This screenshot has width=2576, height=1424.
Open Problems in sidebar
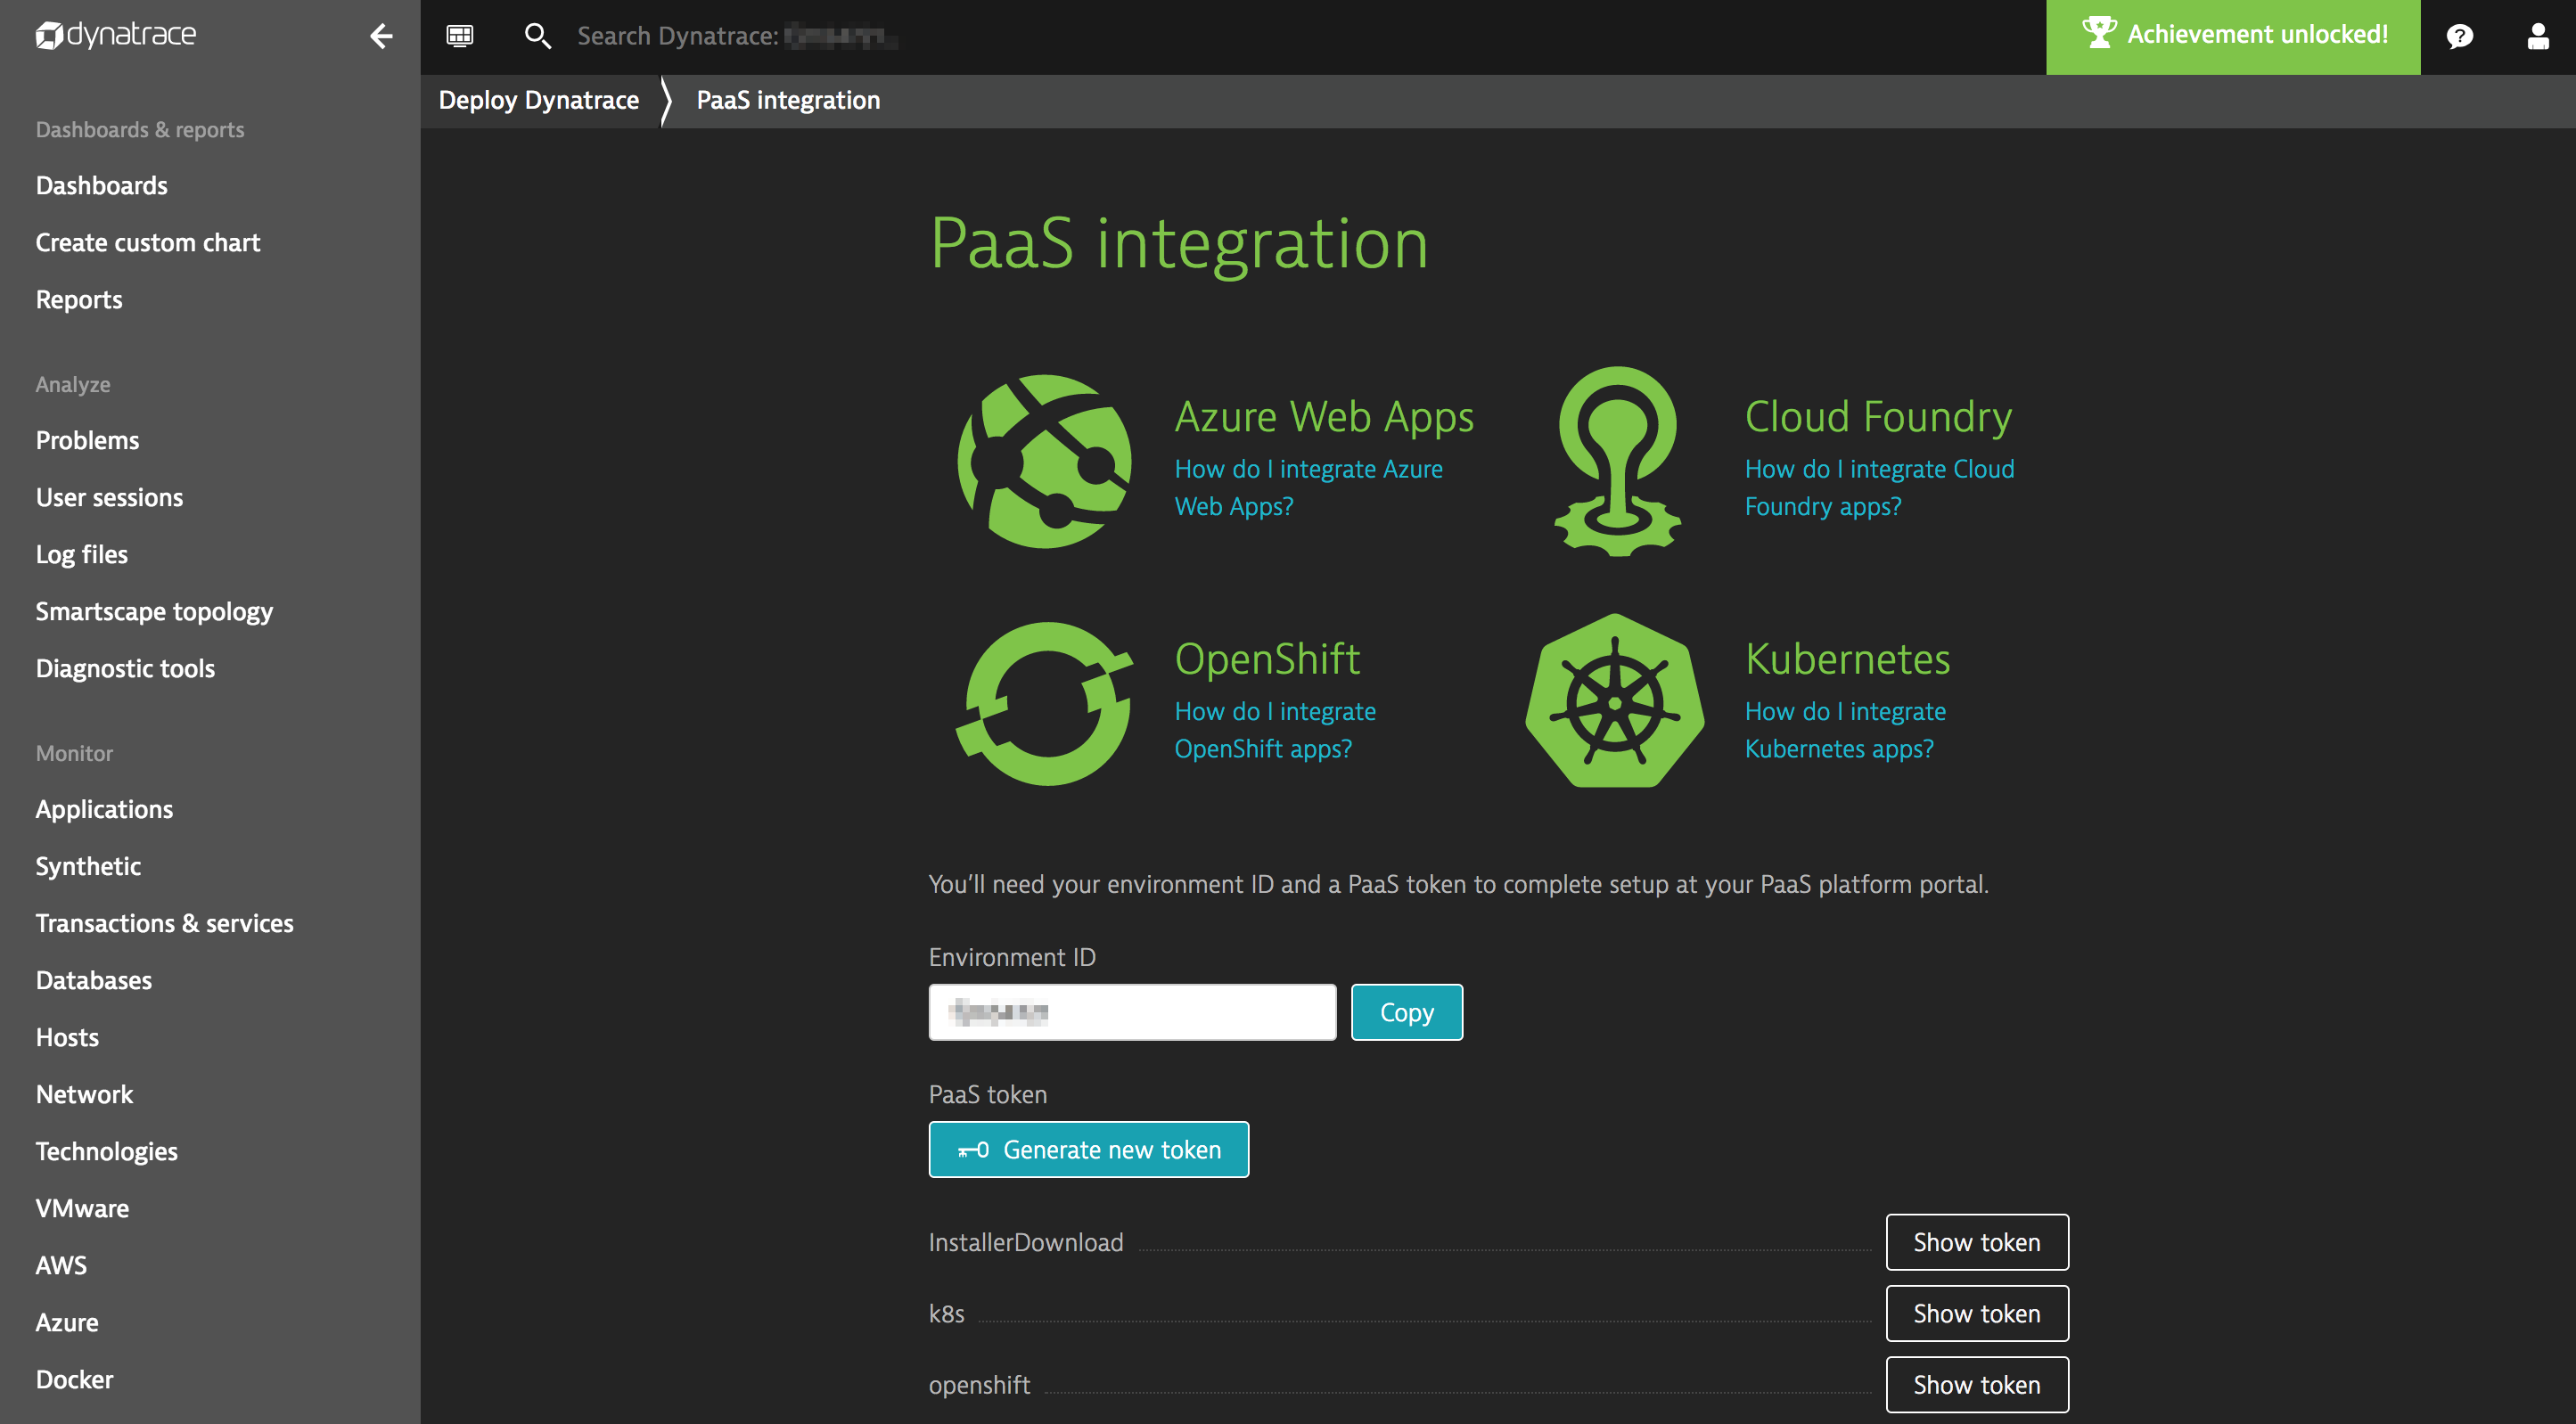point(87,440)
